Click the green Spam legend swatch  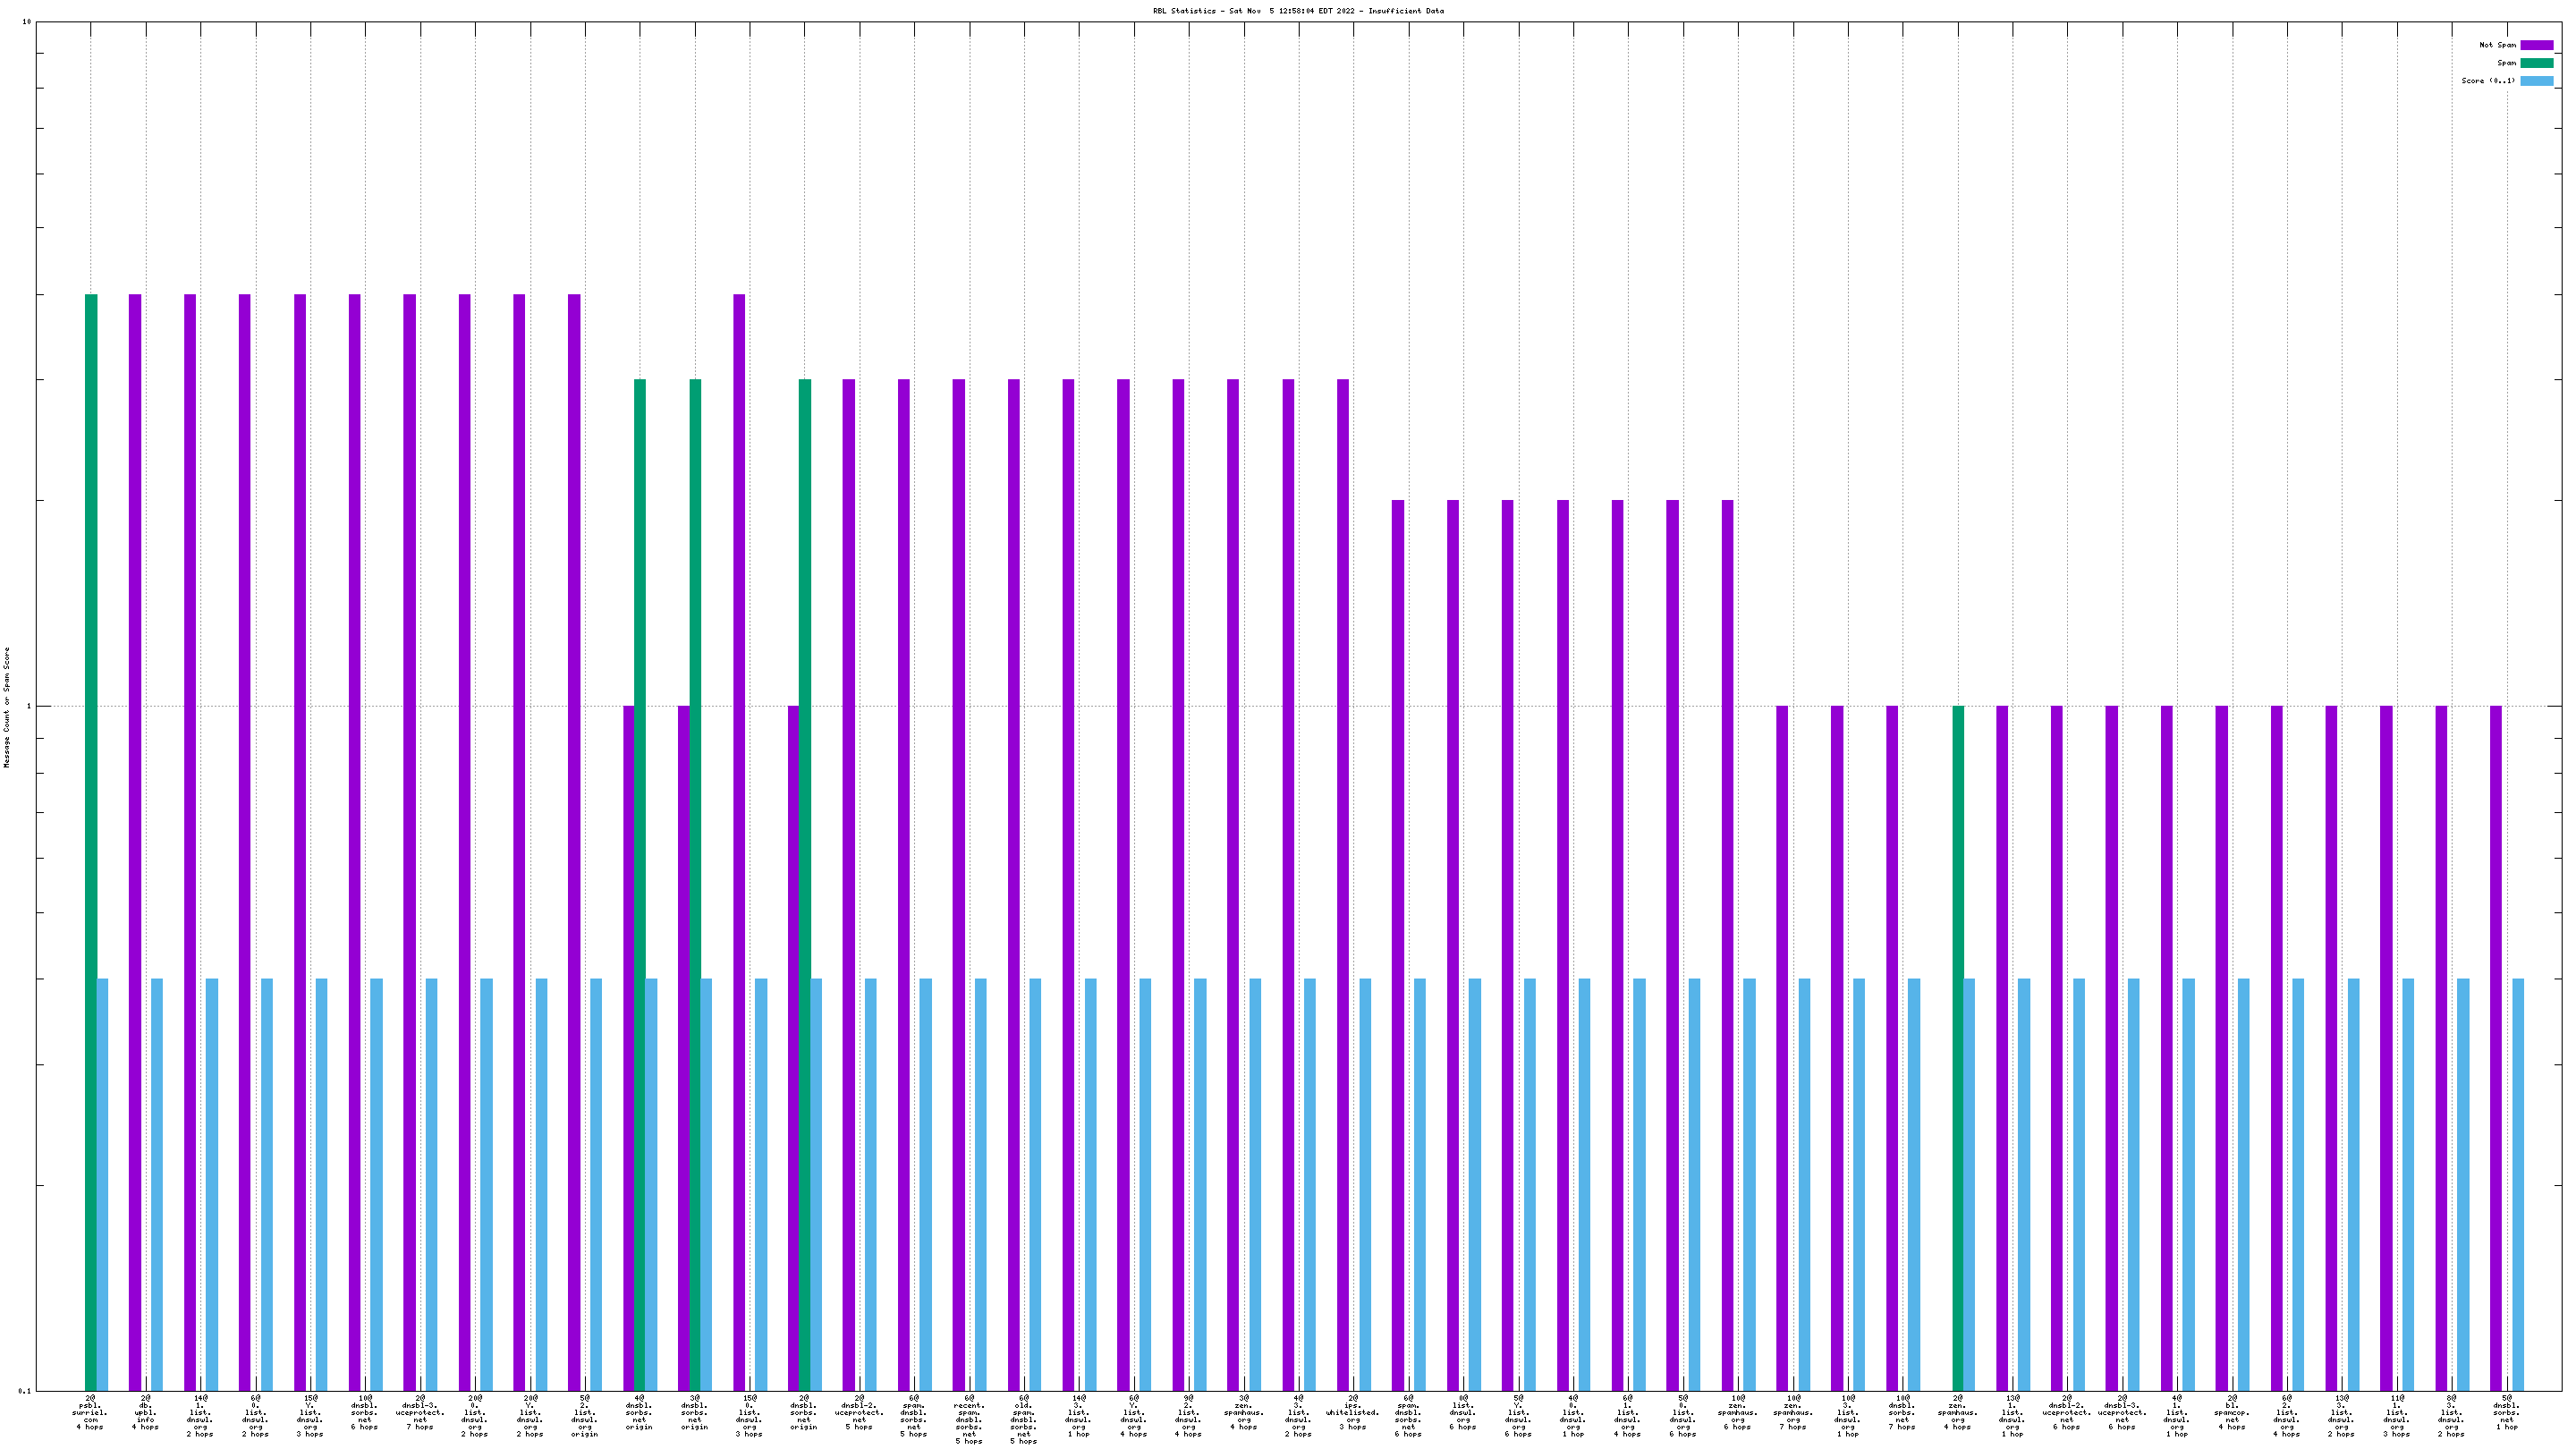[x=2535, y=63]
